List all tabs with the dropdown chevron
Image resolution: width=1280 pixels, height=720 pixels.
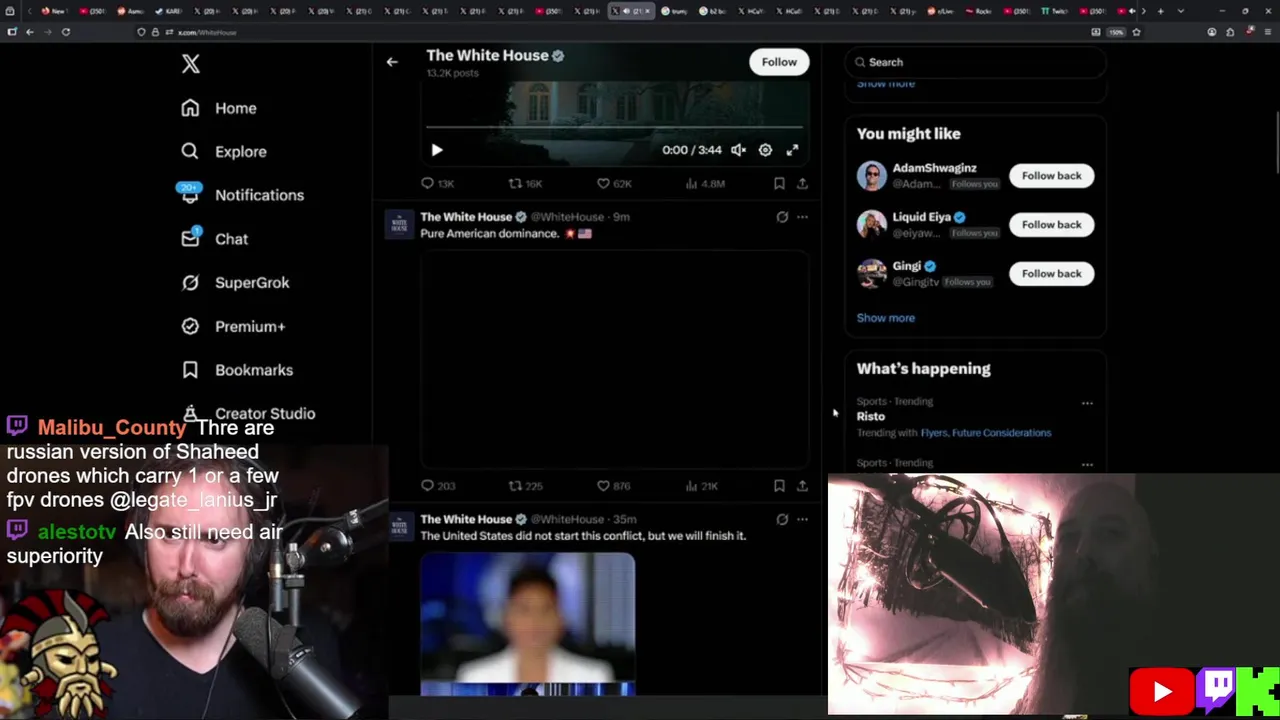pyautogui.click(x=1181, y=11)
